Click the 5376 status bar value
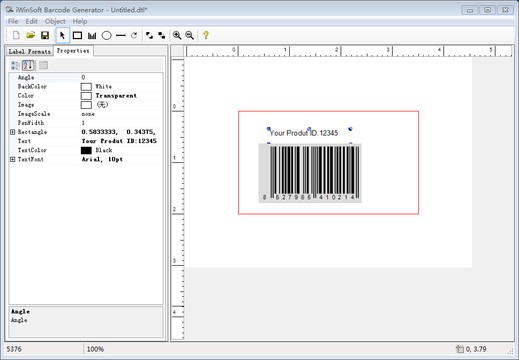Screen dimensions: 519x360 (14, 349)
